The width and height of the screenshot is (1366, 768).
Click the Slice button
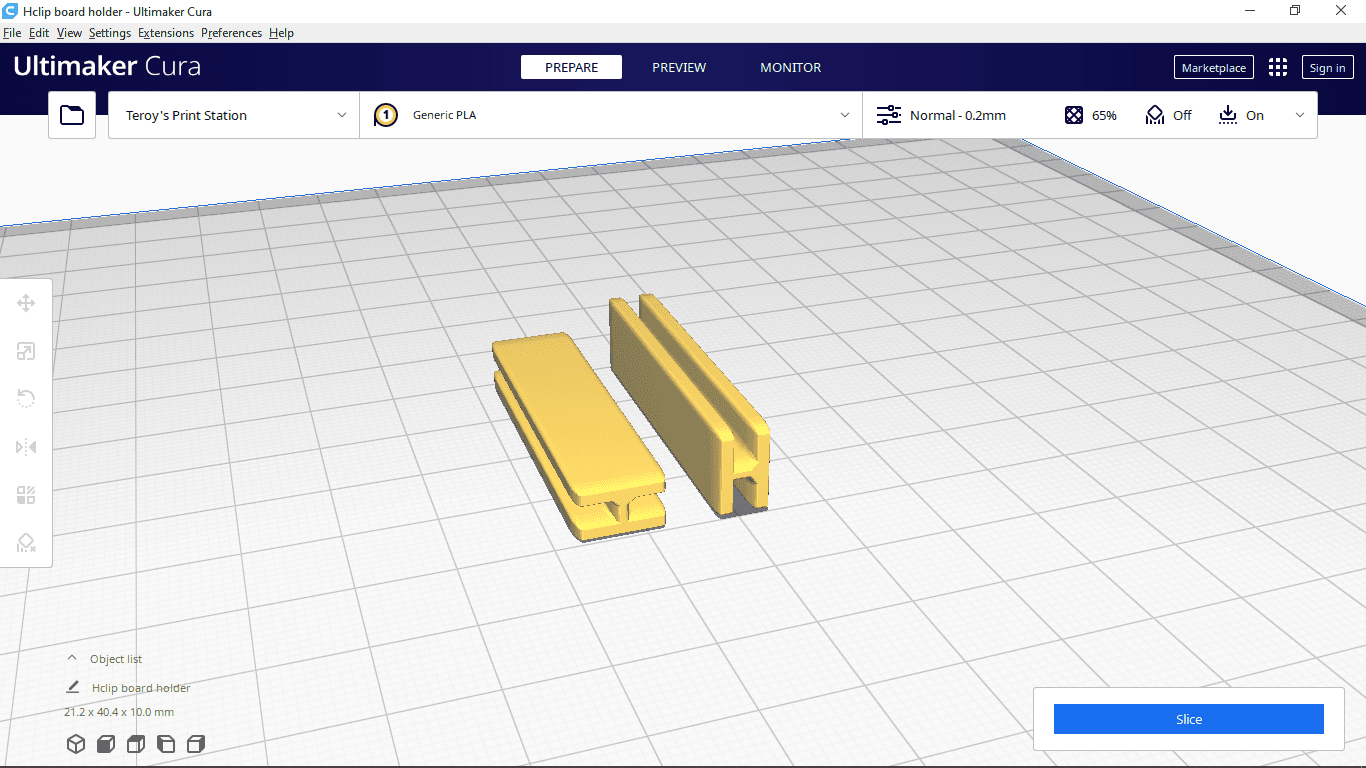pos(1188,719)
